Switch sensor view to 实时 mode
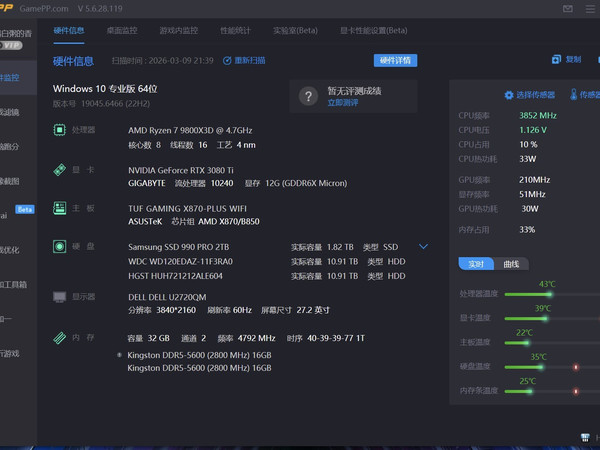600x450 pixels. pos(476,264)
